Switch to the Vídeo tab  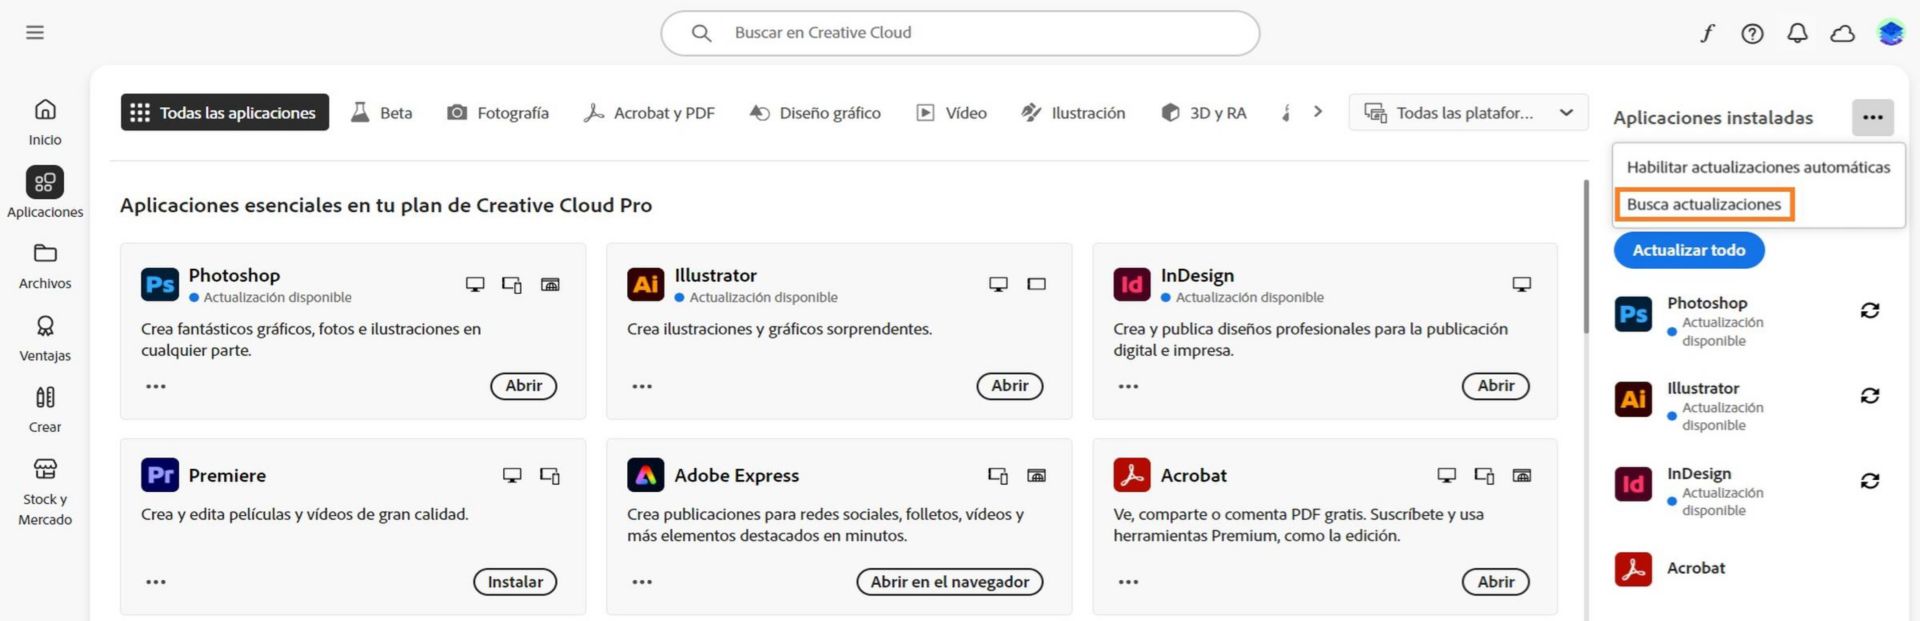pos(951,113)
